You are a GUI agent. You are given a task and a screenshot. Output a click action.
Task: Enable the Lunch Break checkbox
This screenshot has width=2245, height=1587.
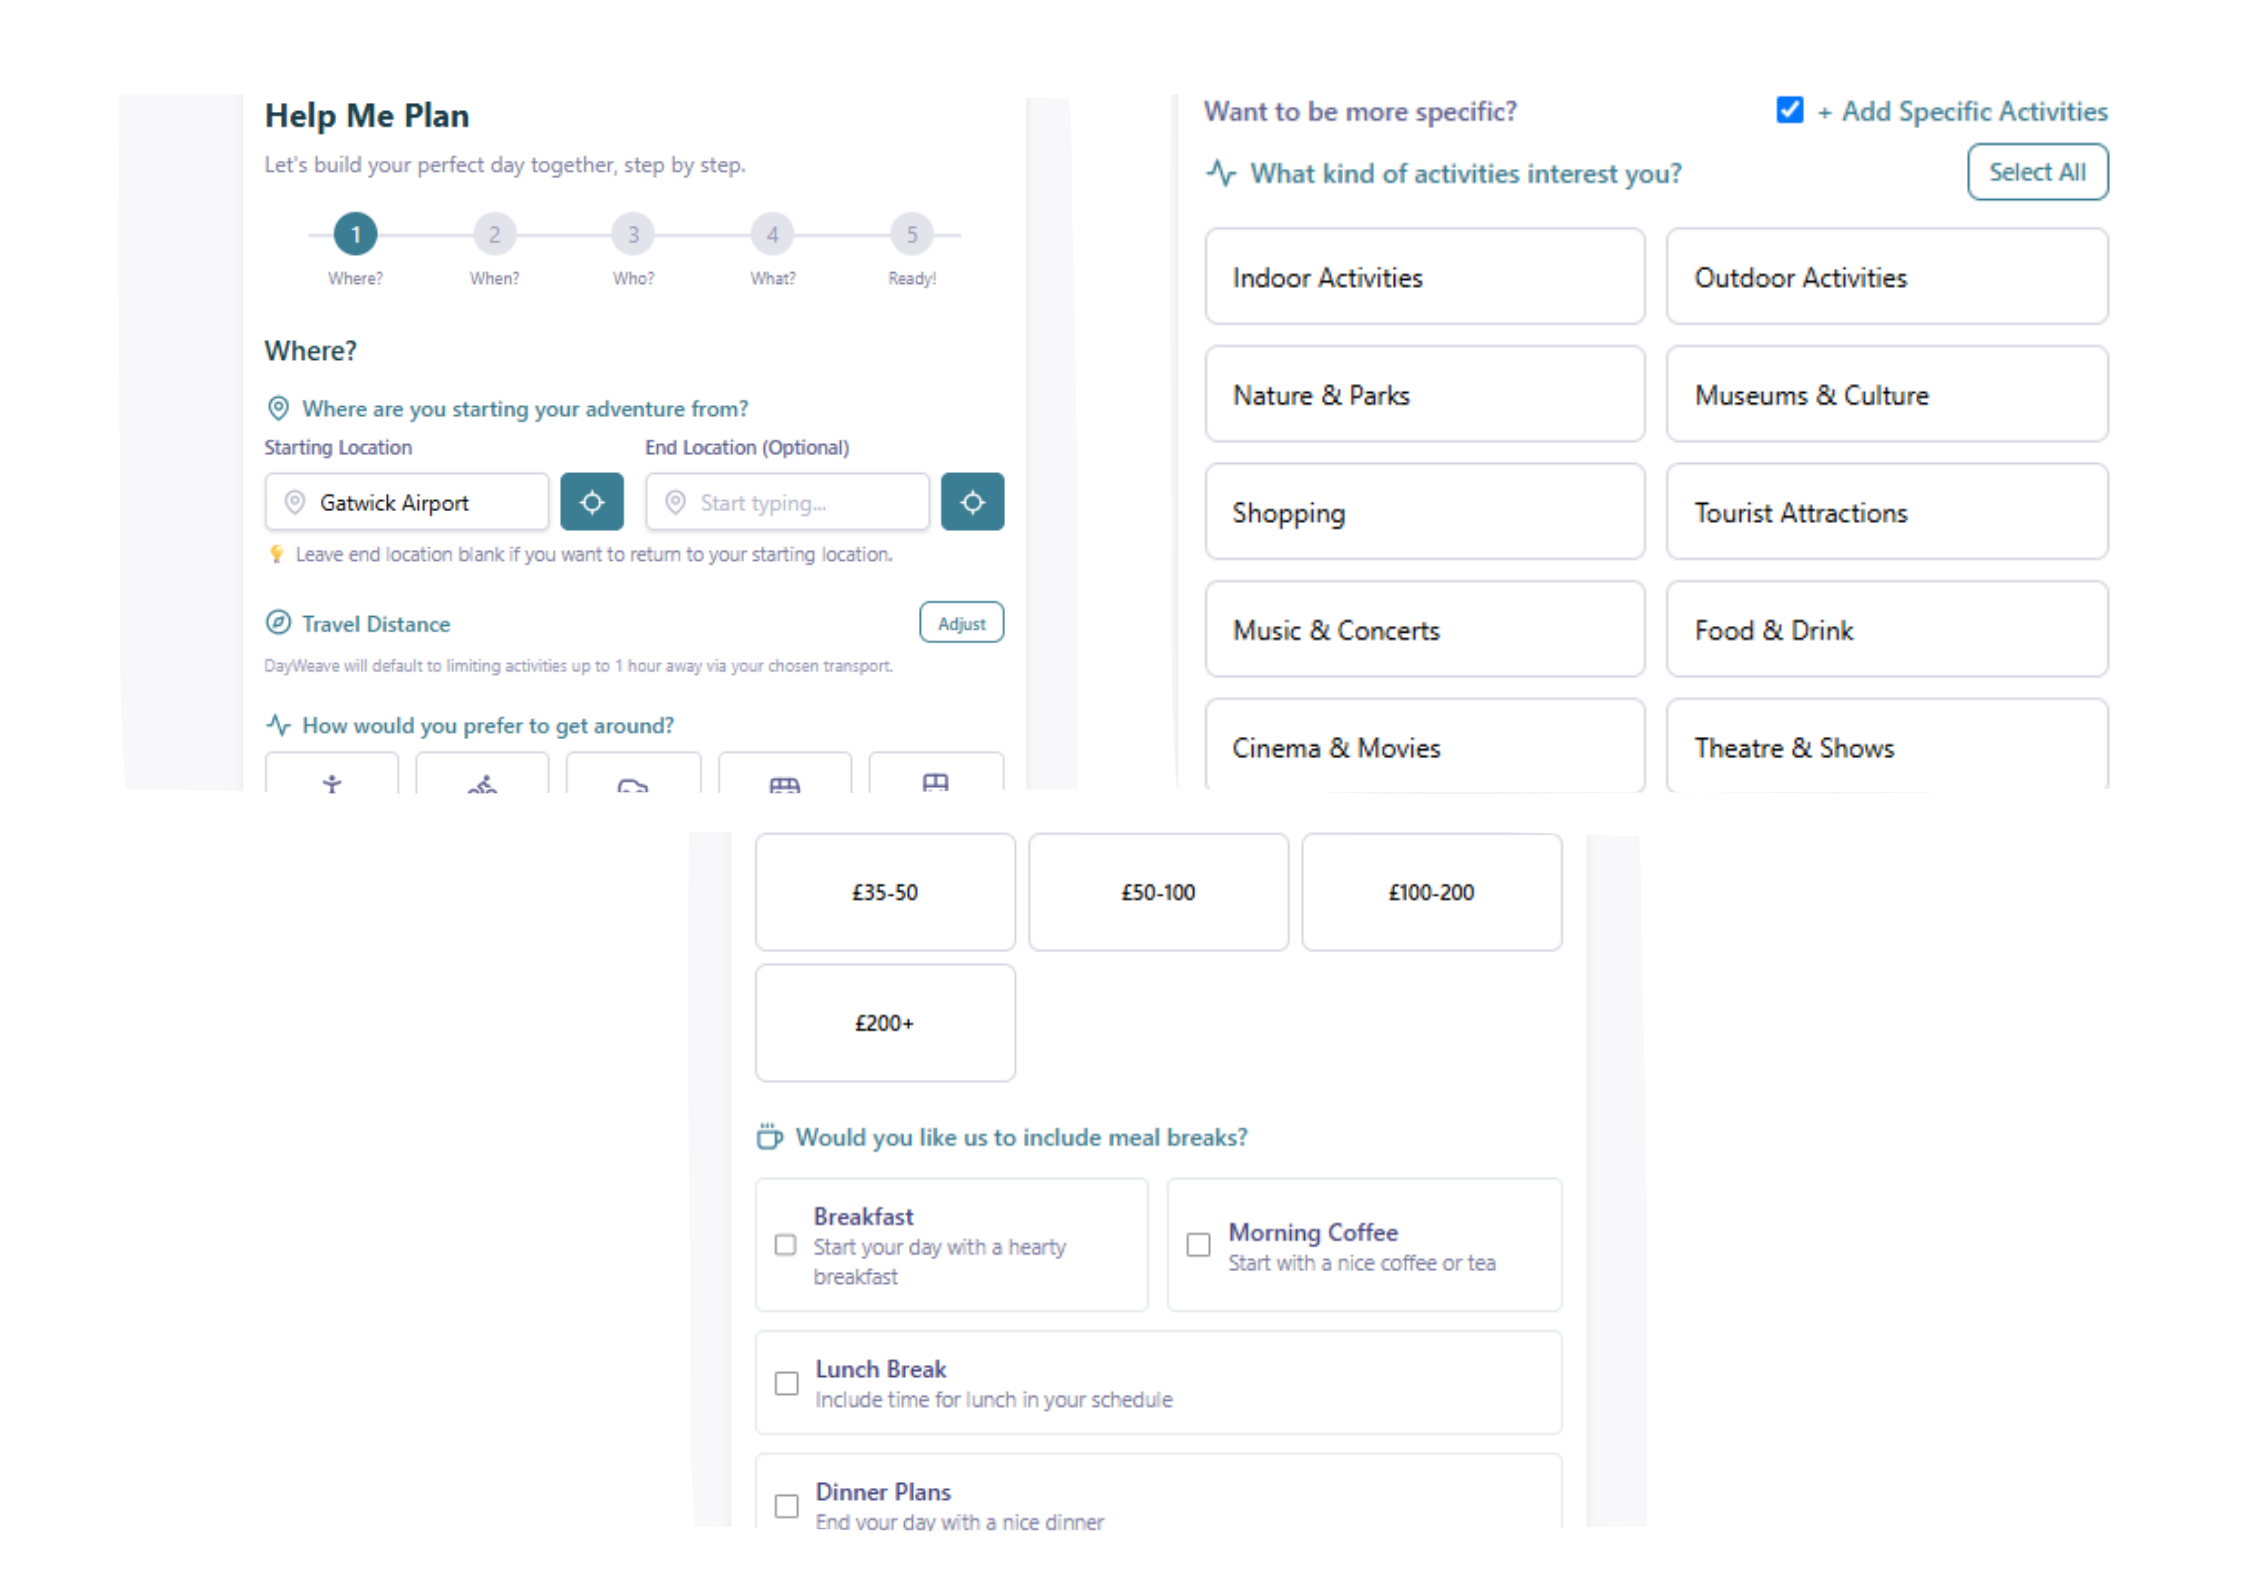(x=787, y=1383)
